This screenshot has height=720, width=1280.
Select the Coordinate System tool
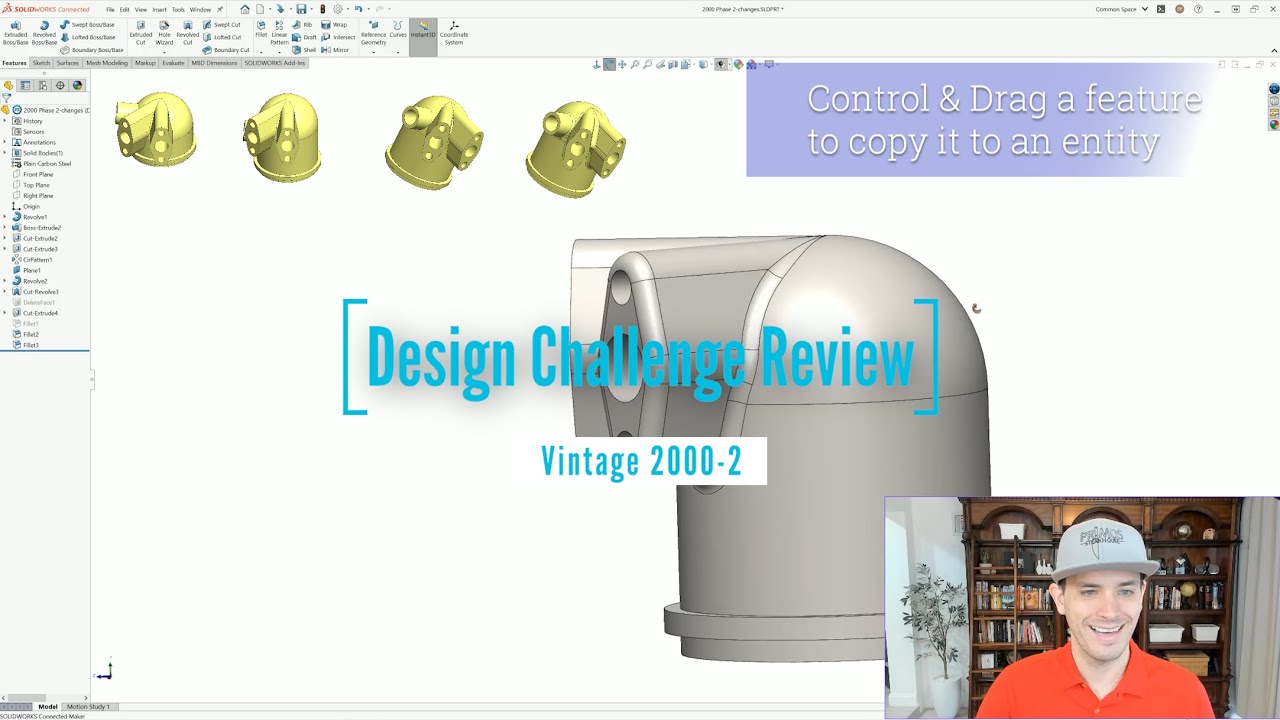454,33
